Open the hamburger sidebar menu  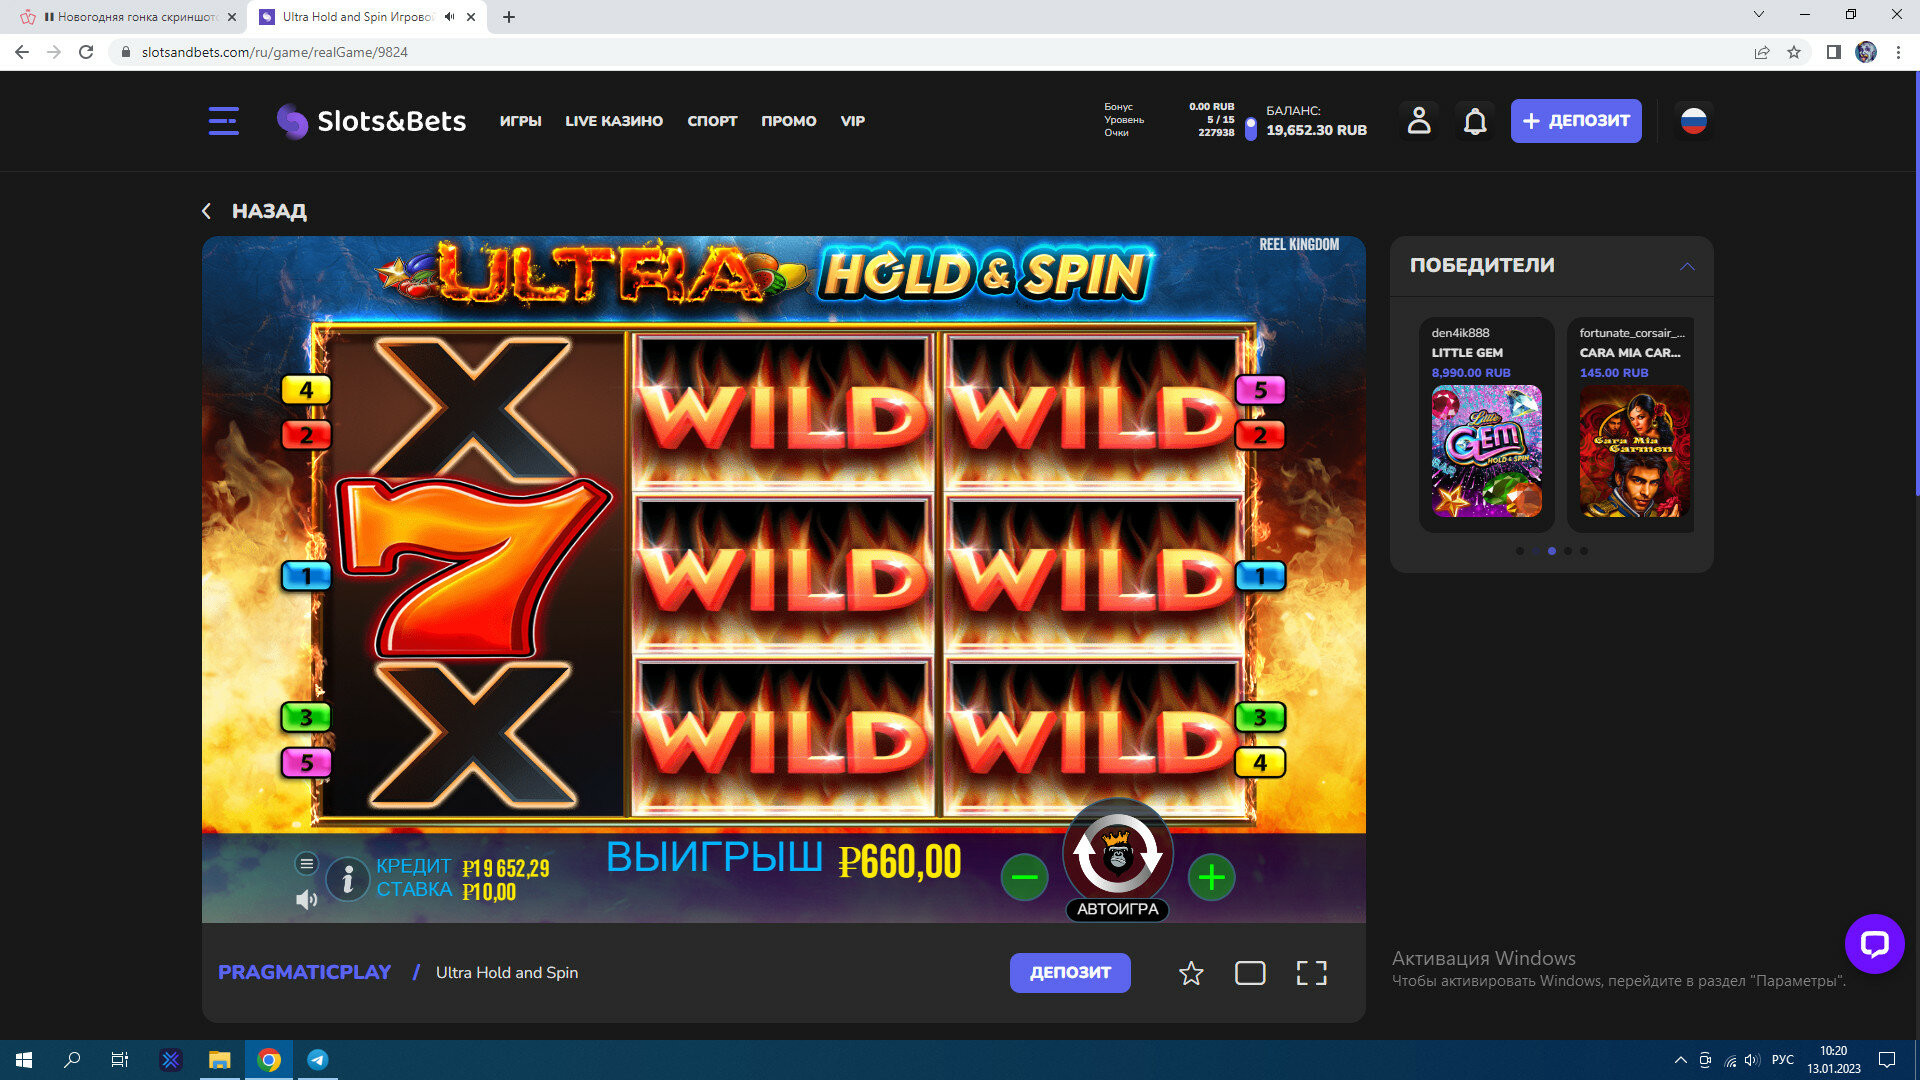(x=223, y=121)
